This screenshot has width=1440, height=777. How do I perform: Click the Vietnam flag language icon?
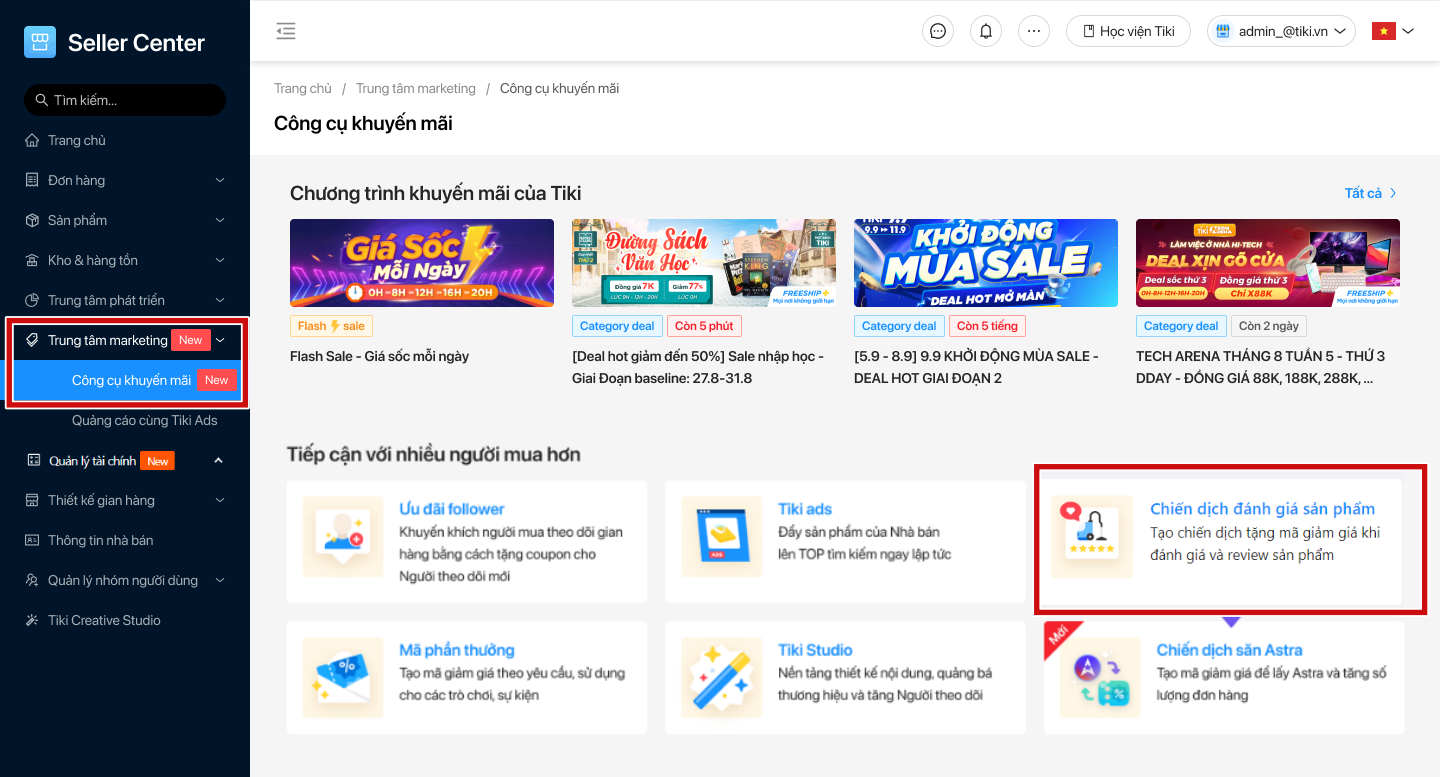[1383, 31]
